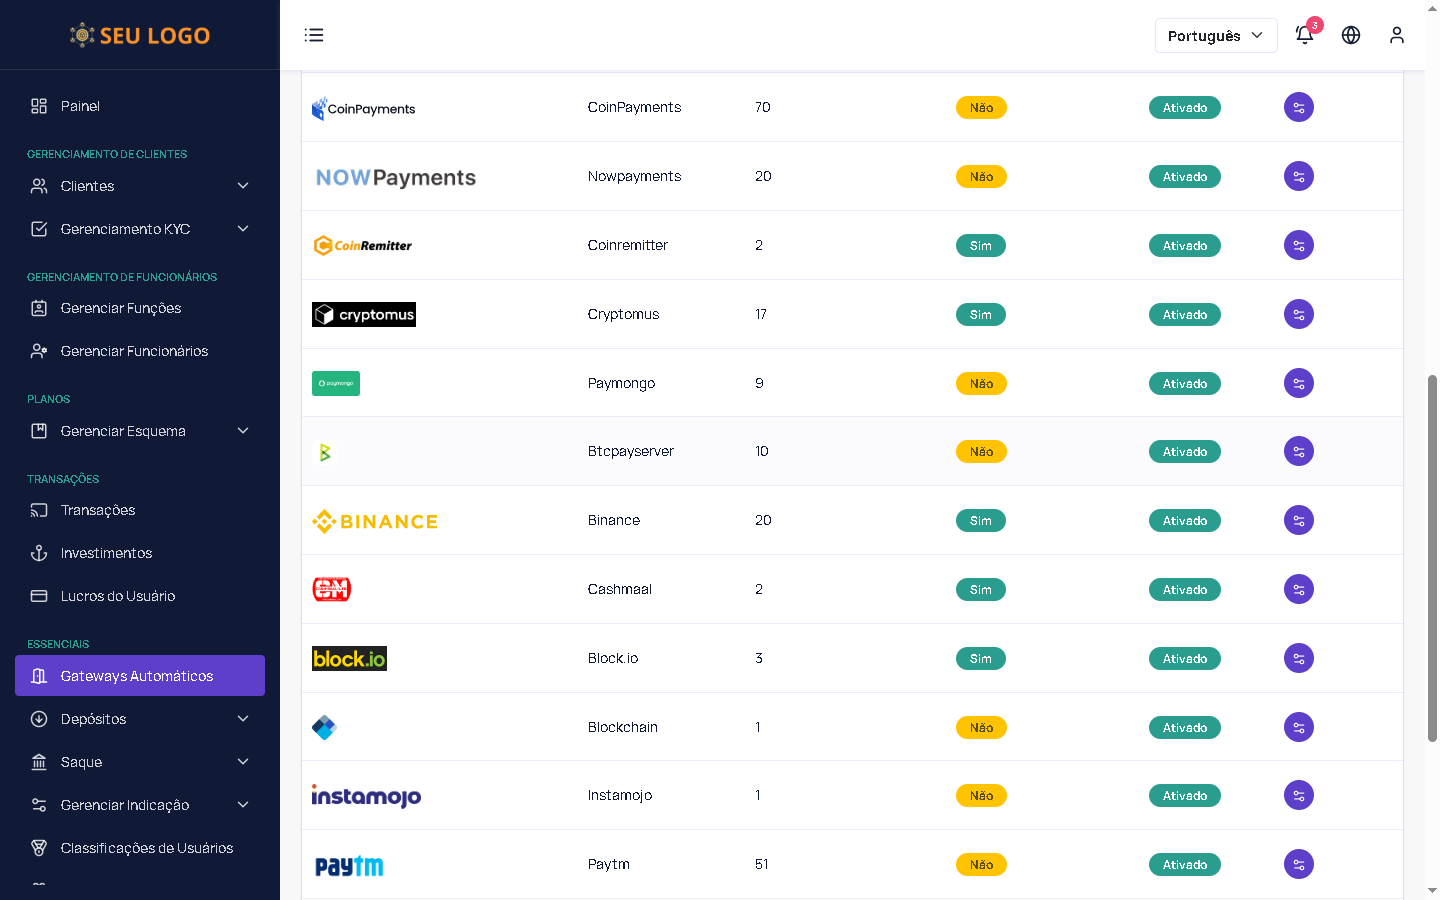The height and width of the screenshot is (900, 1440).
Task: Click the Block.io gateway logo thumbnail
Action: (x=349, y=659)
